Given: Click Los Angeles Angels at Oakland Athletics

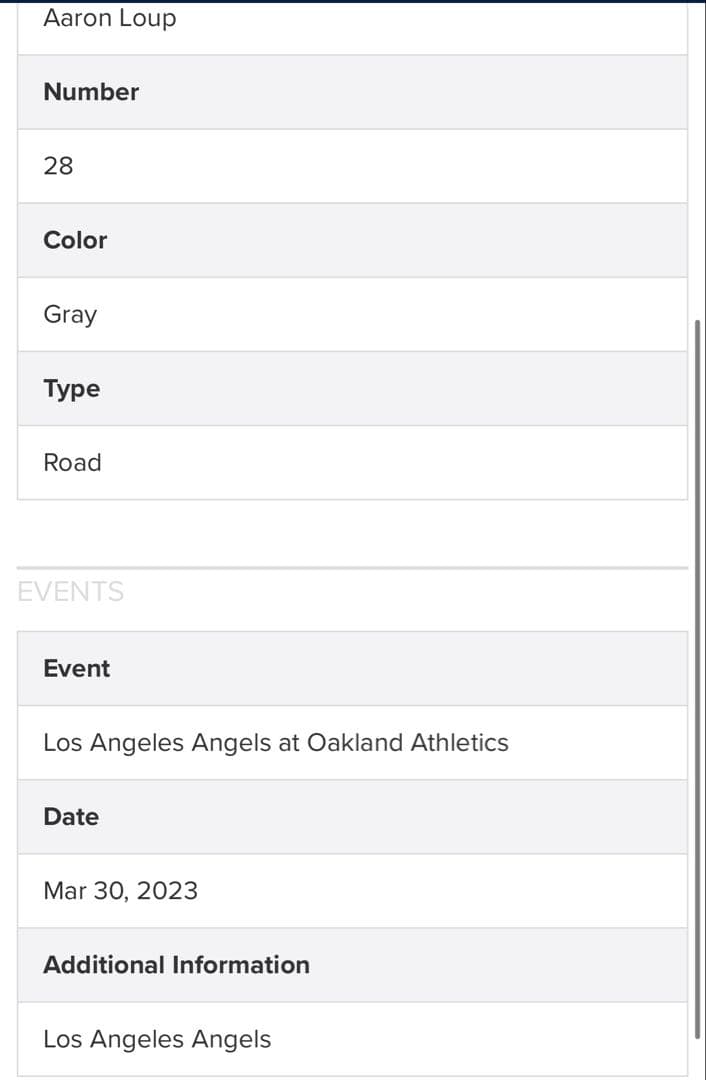Looking at the screenshot, I should [276, 742].
